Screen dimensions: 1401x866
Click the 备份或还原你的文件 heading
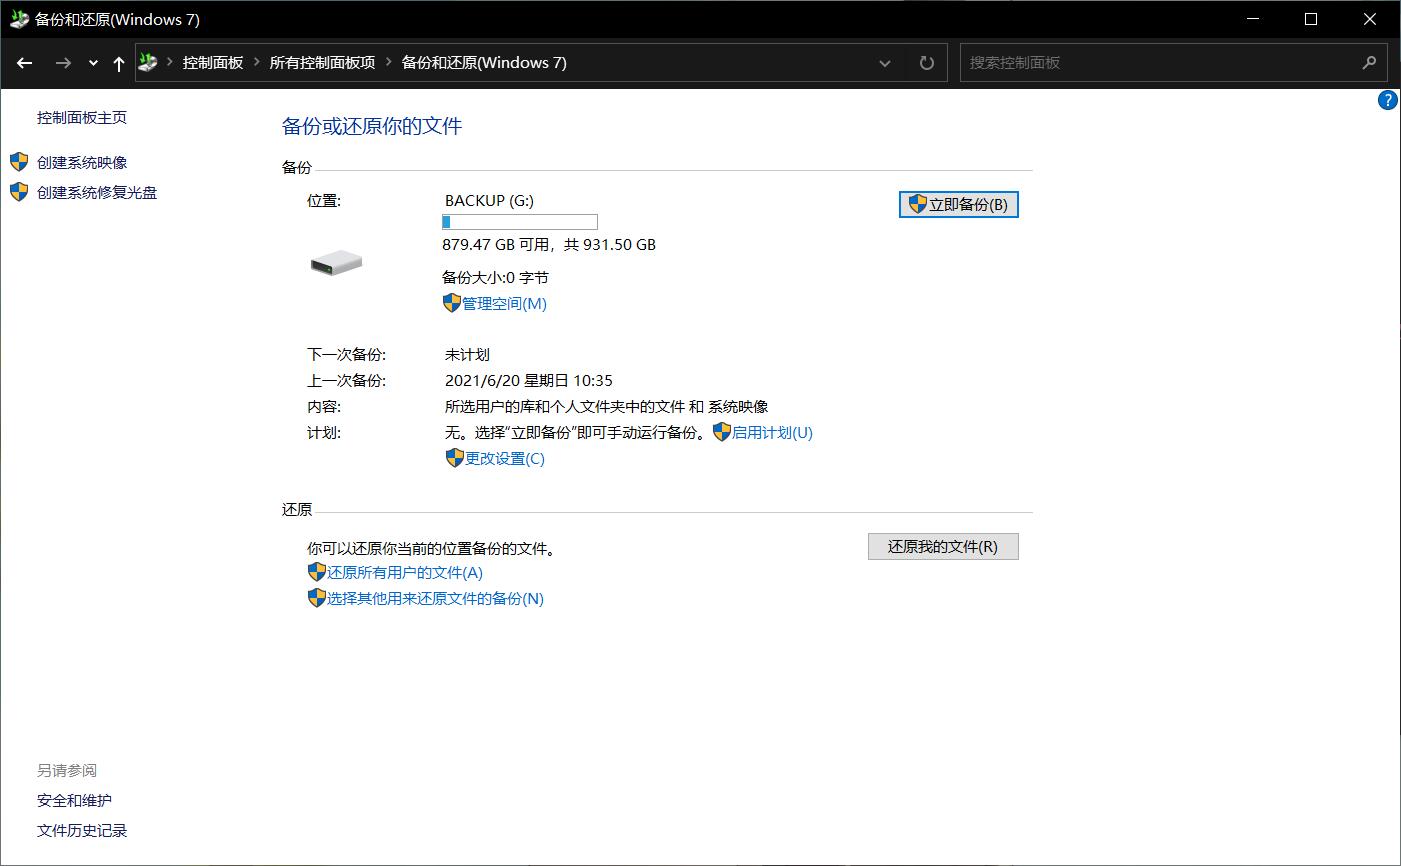(x=372, y=126)
